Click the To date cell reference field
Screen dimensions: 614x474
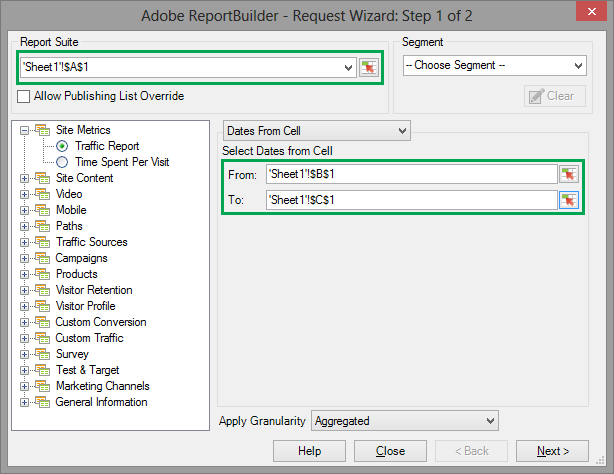(412, 200)
